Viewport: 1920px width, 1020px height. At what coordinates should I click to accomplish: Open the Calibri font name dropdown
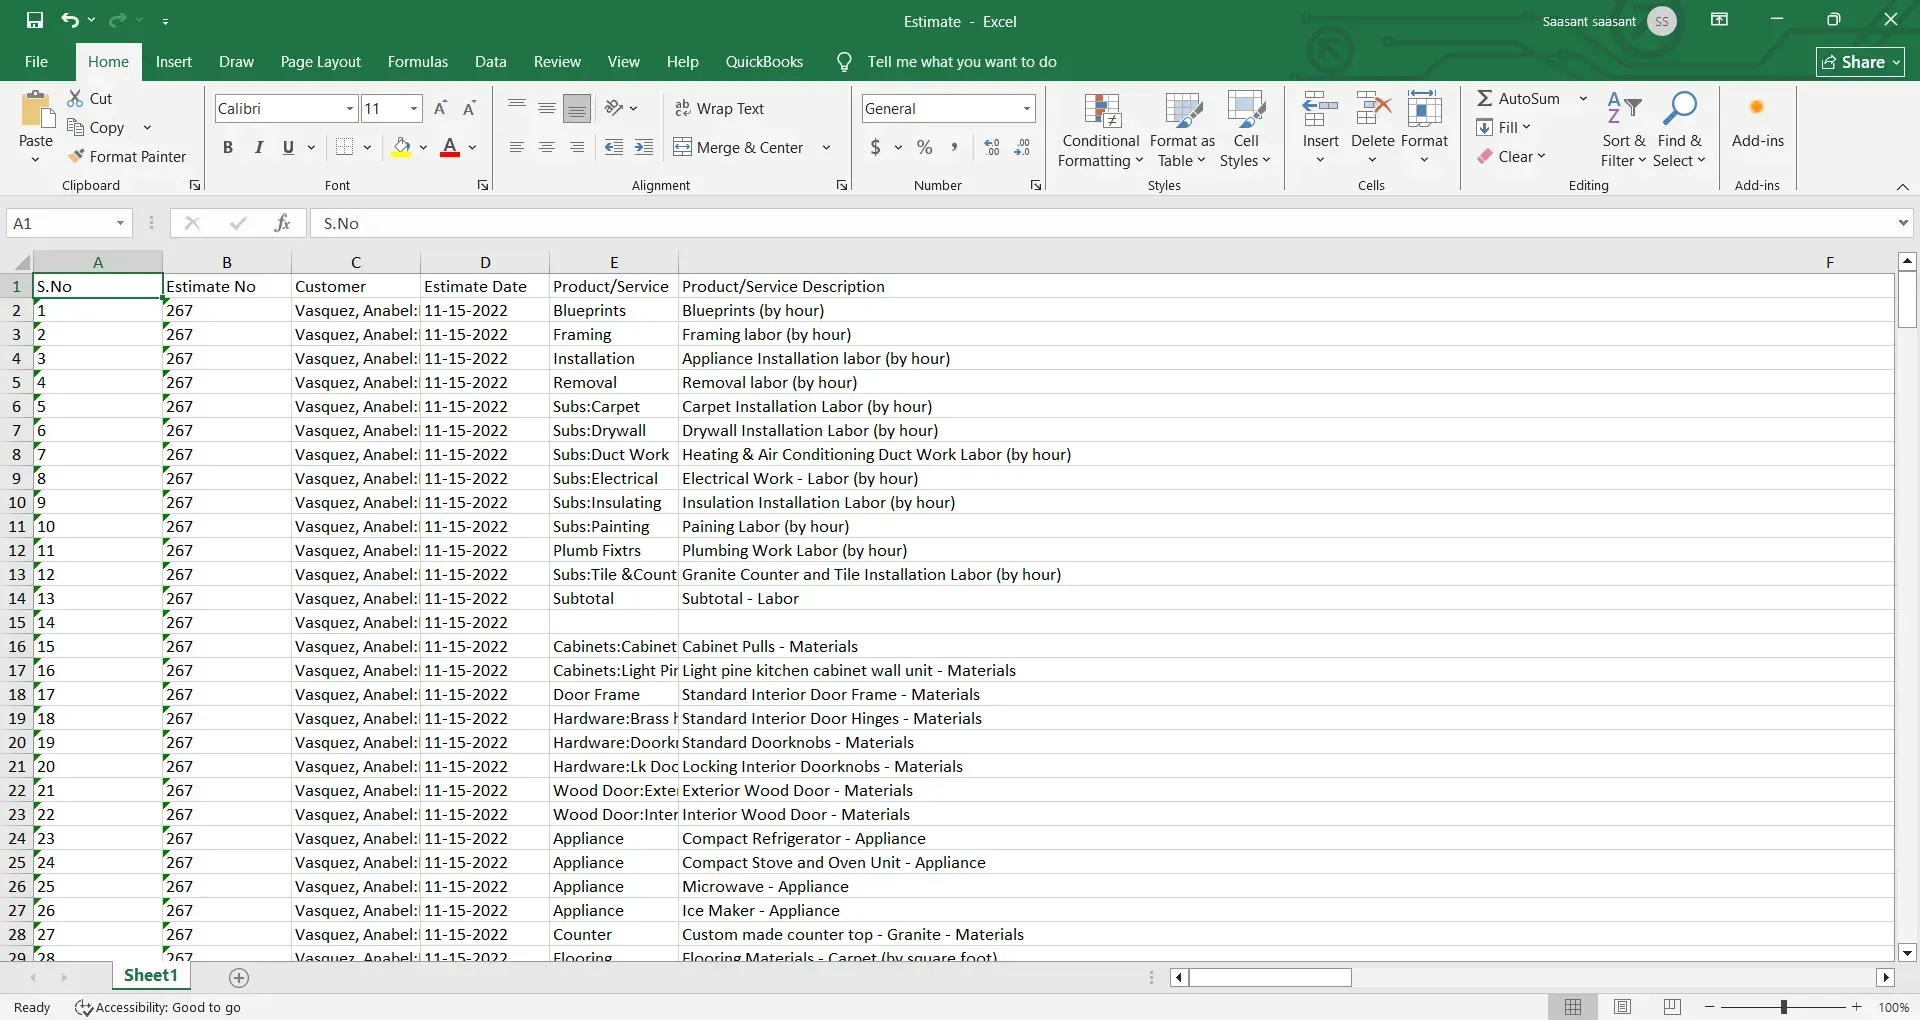click(350, 108)
